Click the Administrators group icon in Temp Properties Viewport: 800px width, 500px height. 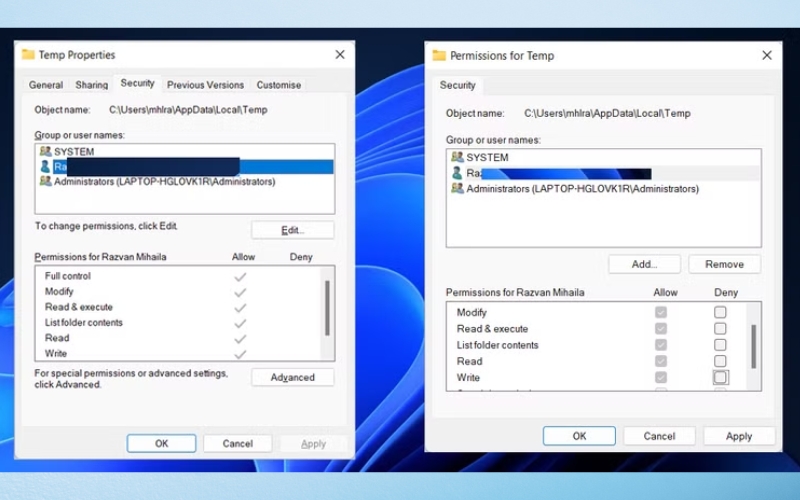click(x=45, y=182)
